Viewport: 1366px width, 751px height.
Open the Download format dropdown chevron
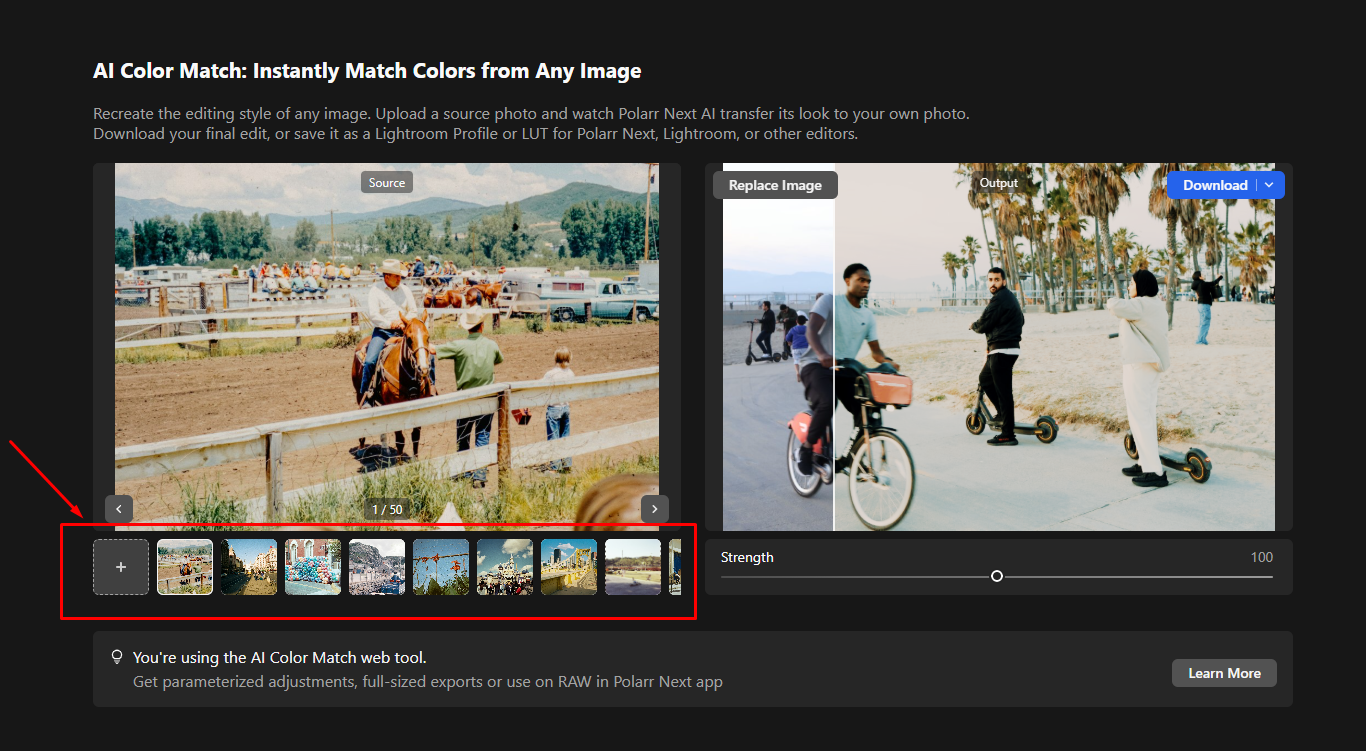pos(1269,185)
